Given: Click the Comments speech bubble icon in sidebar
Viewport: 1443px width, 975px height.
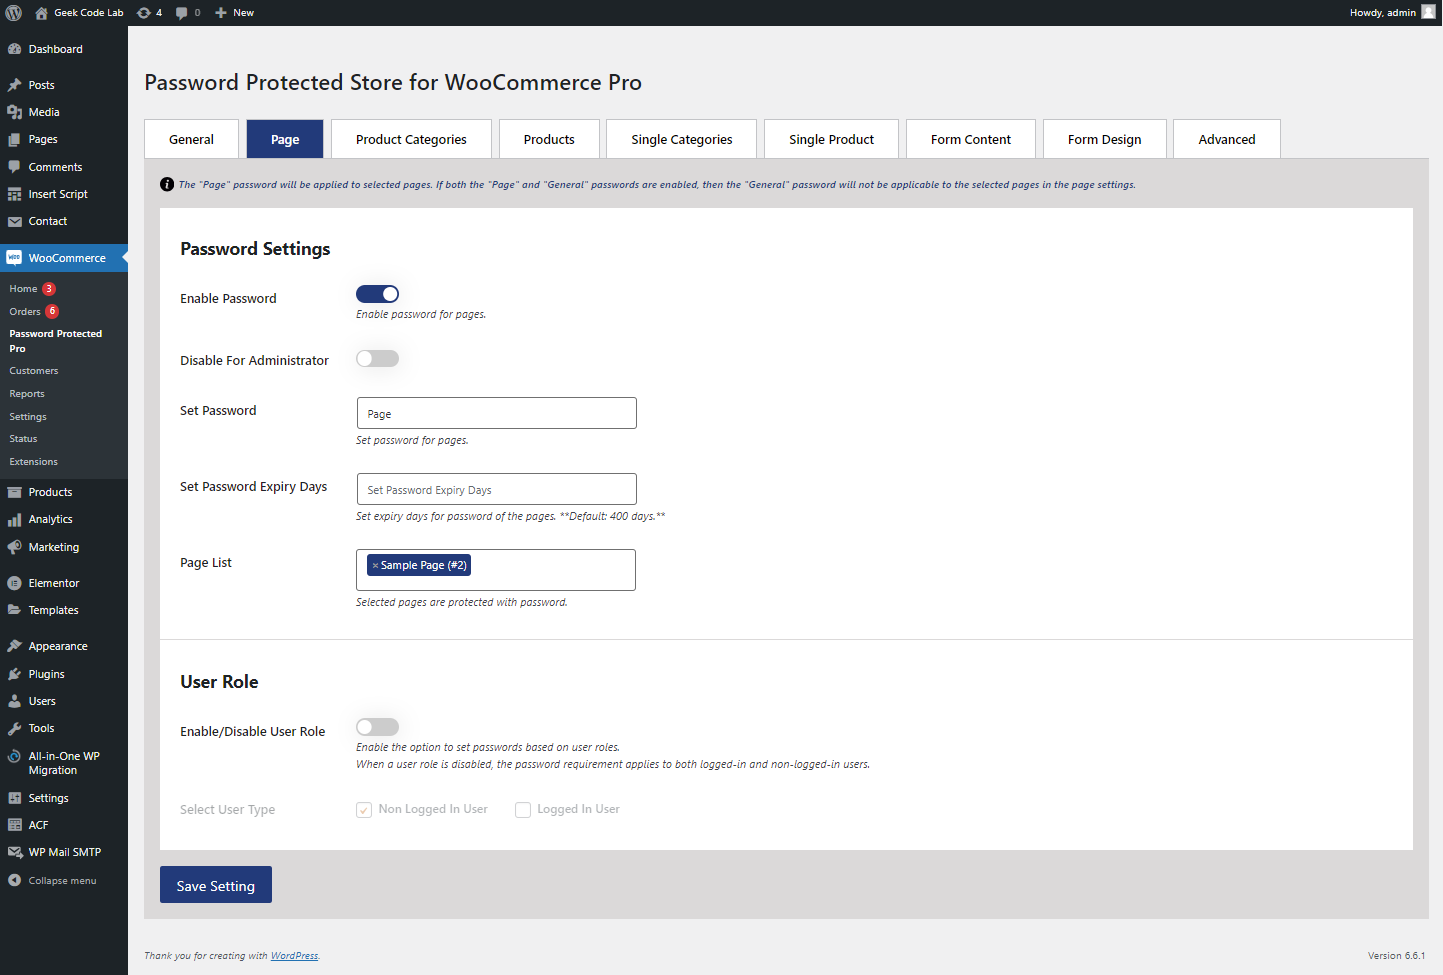Looking at the screenshot, I should point(14,167).
